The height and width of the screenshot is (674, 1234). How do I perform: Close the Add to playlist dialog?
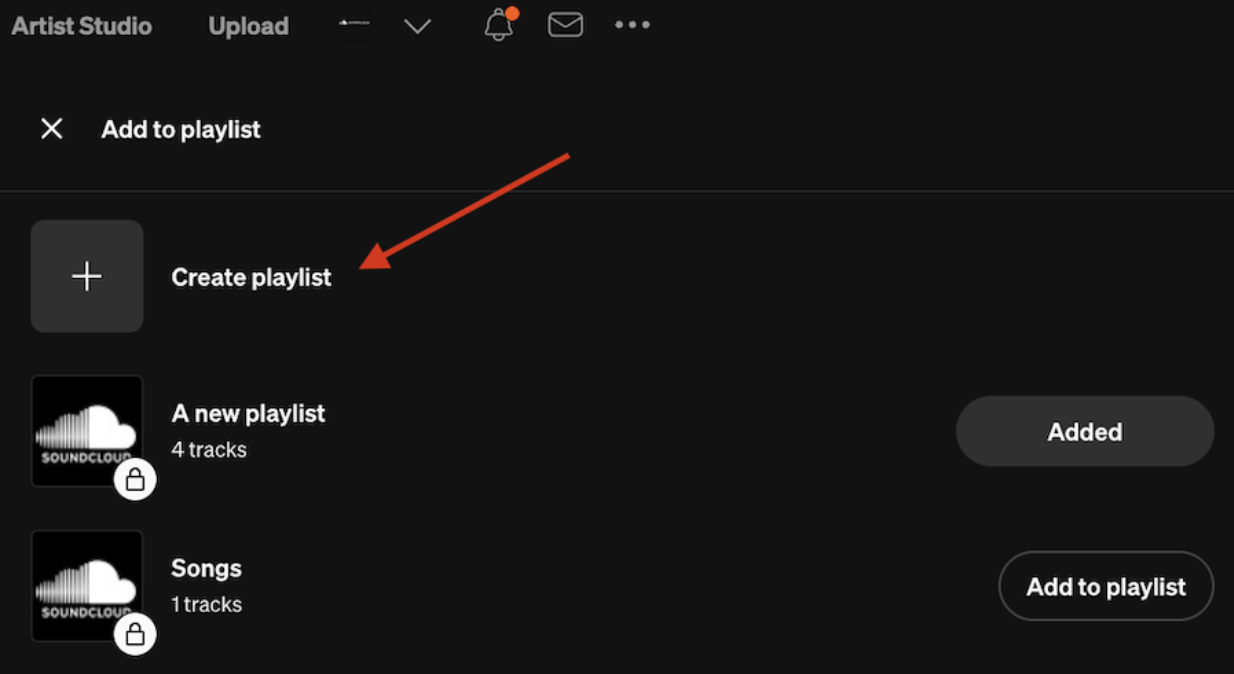pyautogui.click(x=51, y=129)
